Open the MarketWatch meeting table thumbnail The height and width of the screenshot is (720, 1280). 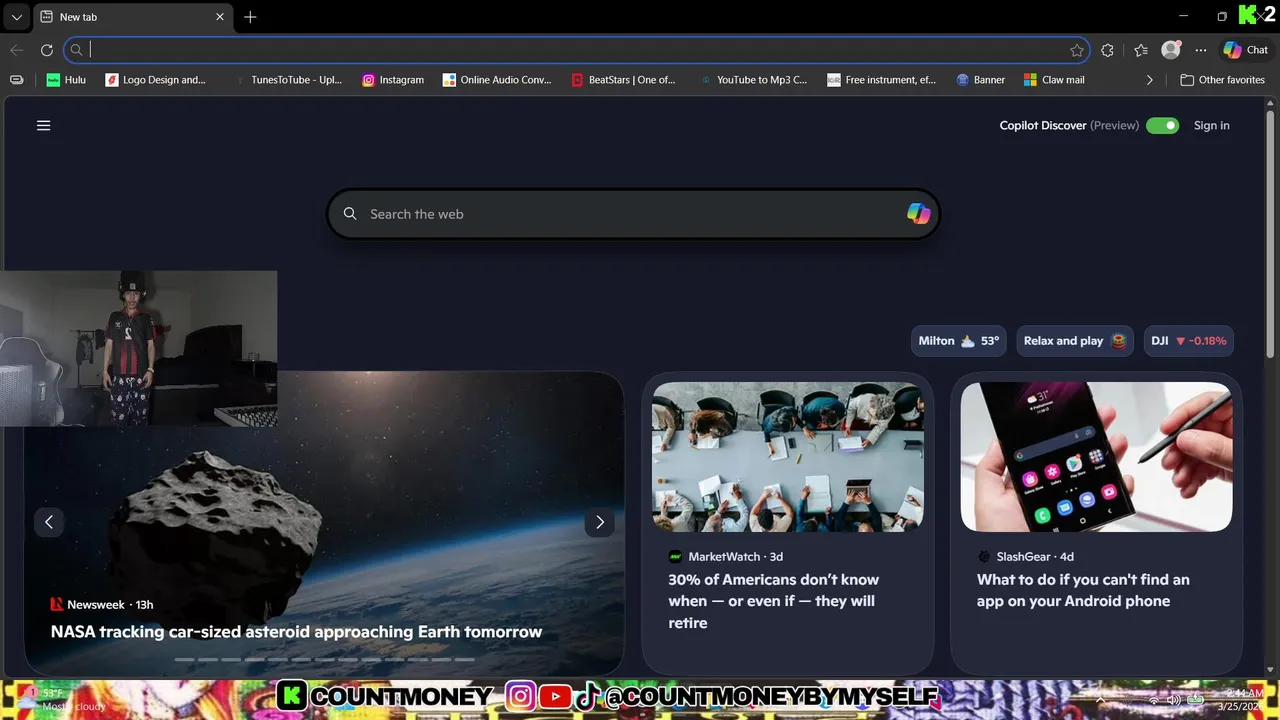point(788,457)
